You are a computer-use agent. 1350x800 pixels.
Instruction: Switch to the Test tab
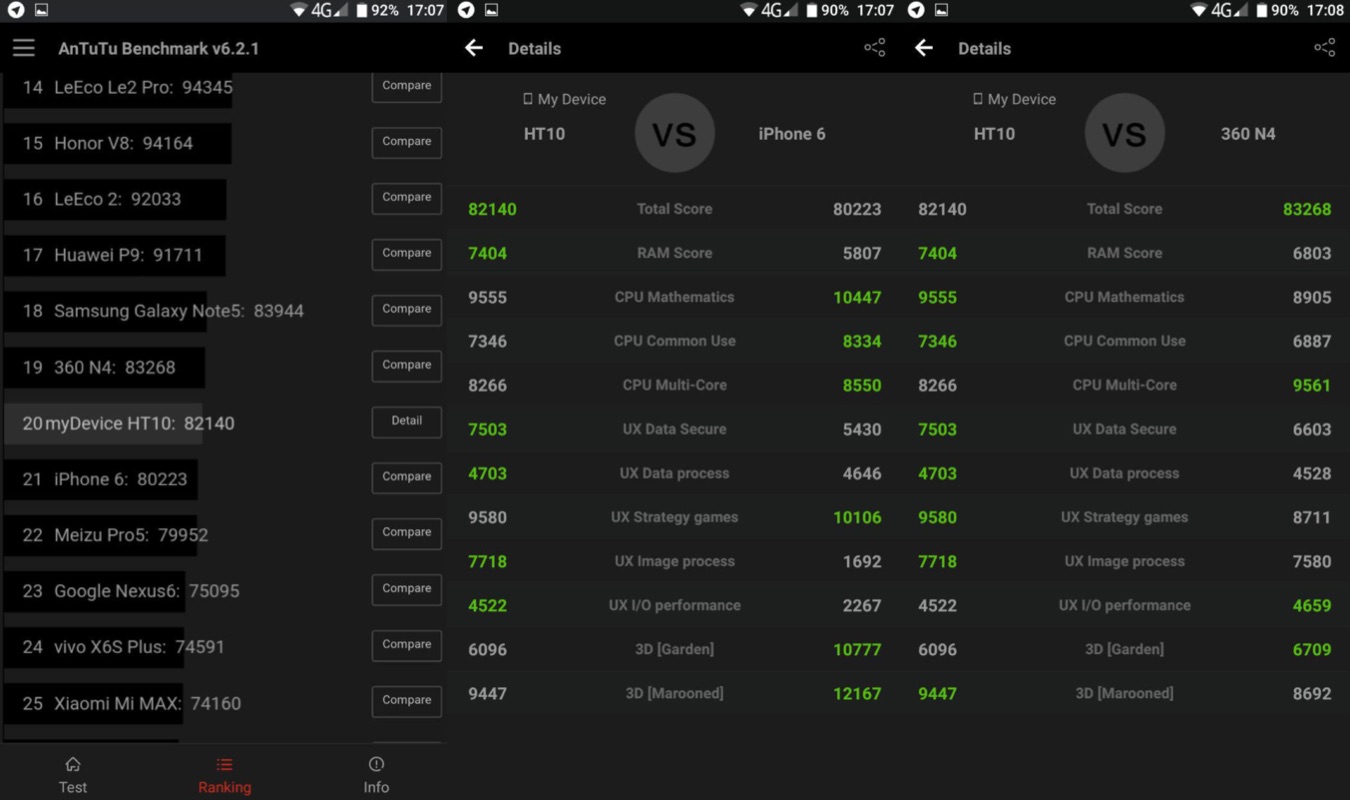[73, 775]
